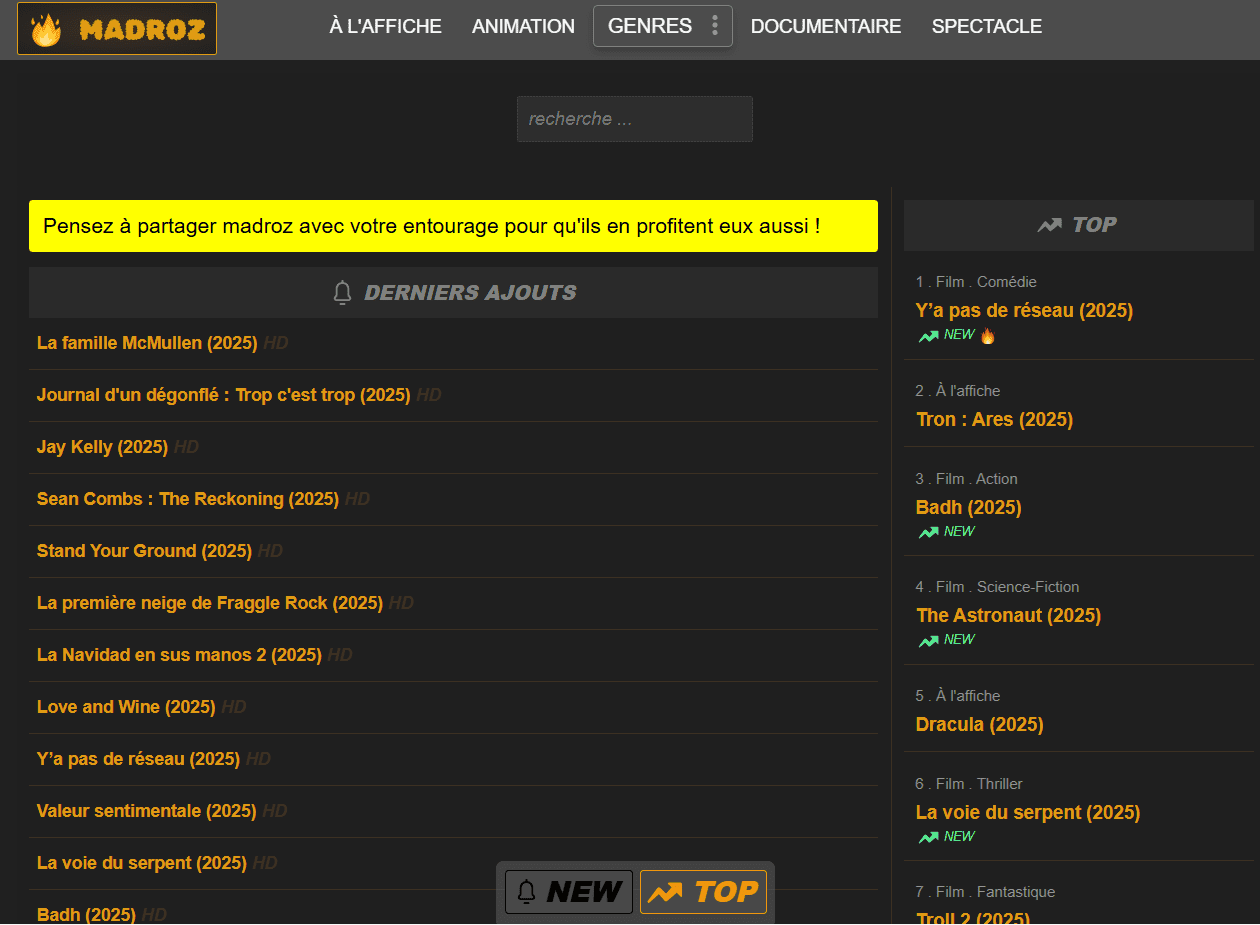This screenshot has height=925, width=1260.
Task: Click the three-dot icon beside Genres
Action: [714, 26]
